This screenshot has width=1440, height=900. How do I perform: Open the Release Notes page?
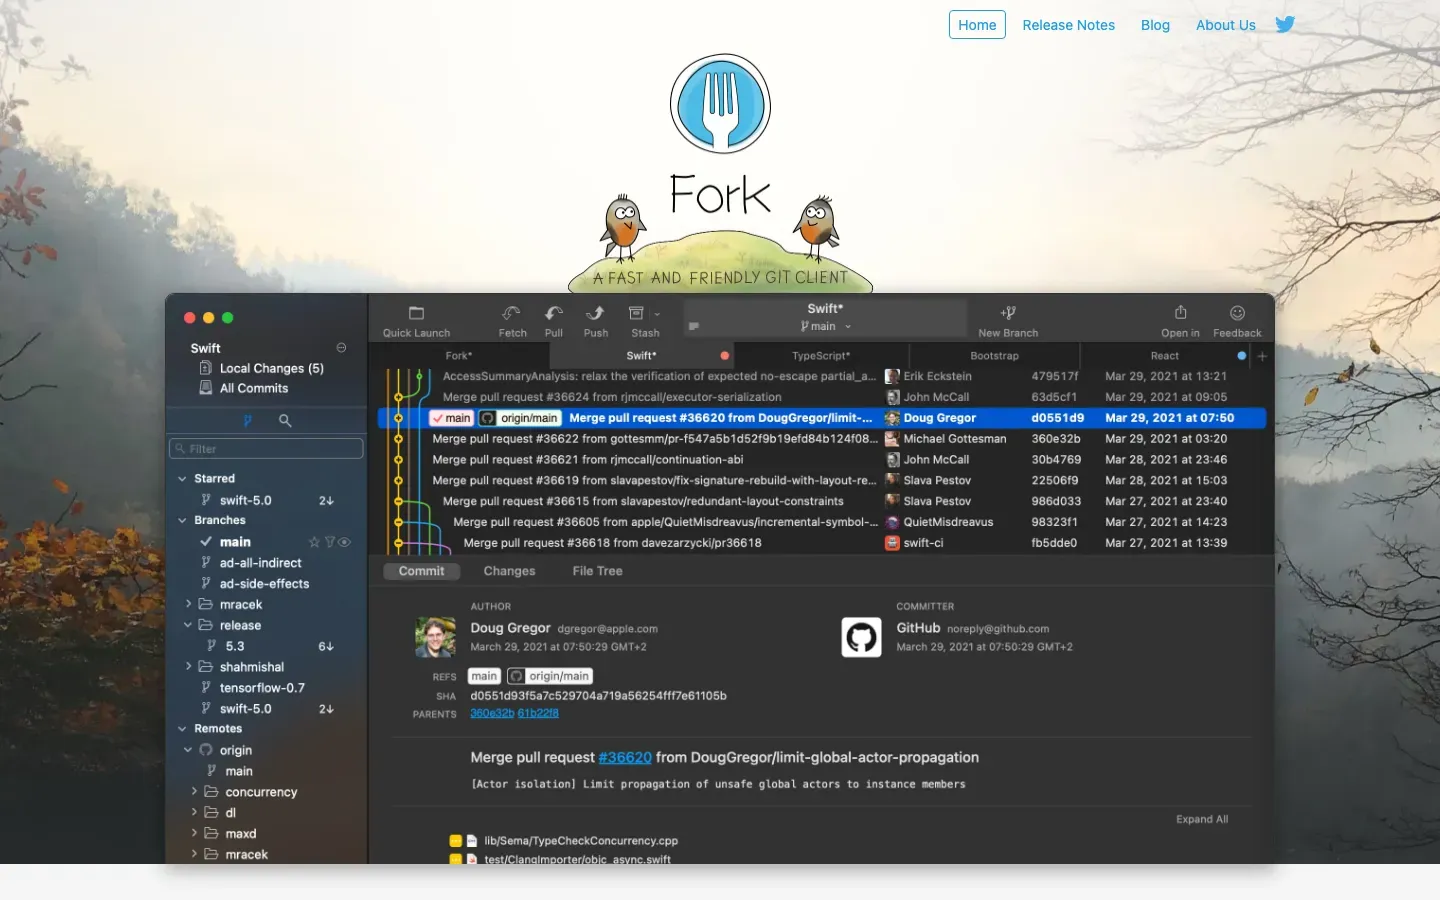[x=1068, y=25]
